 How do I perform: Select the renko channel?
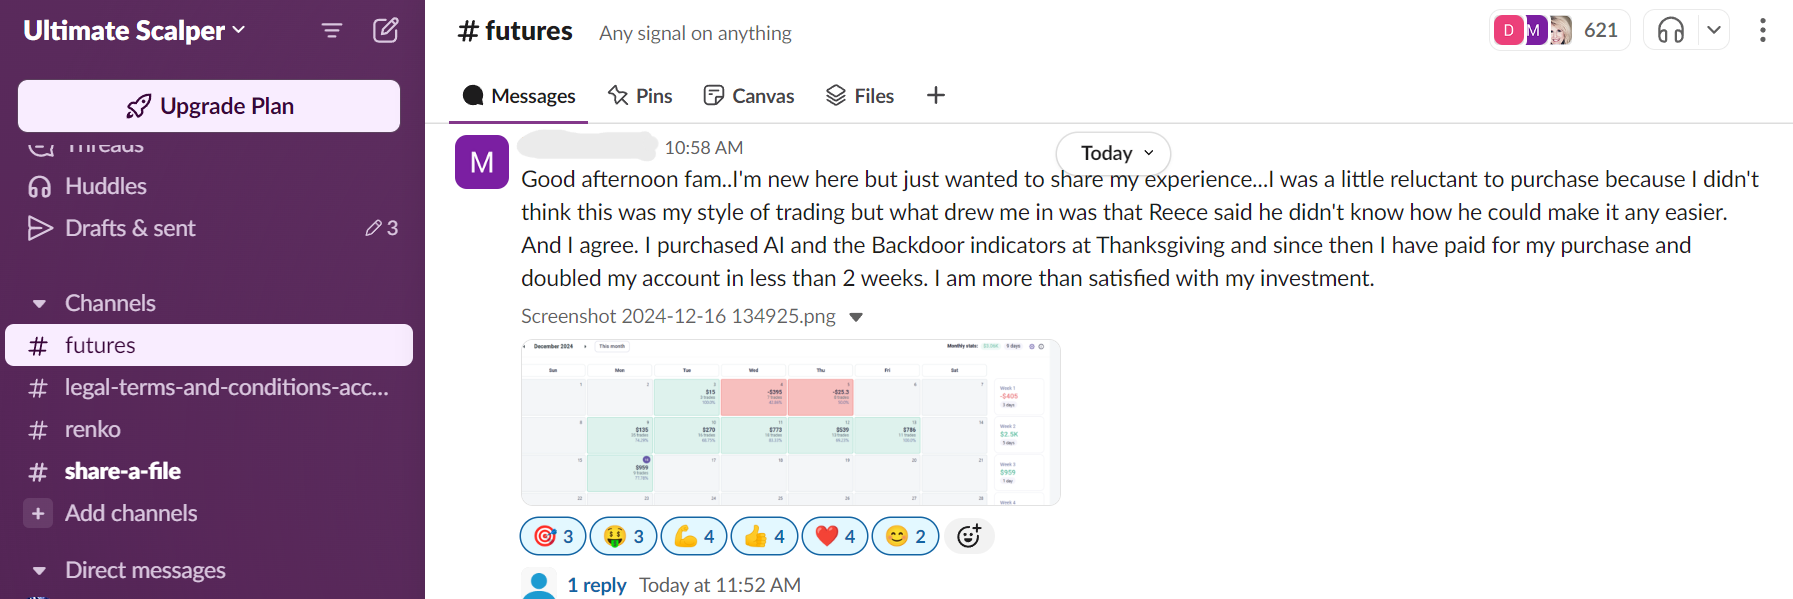tap(92, 429)
